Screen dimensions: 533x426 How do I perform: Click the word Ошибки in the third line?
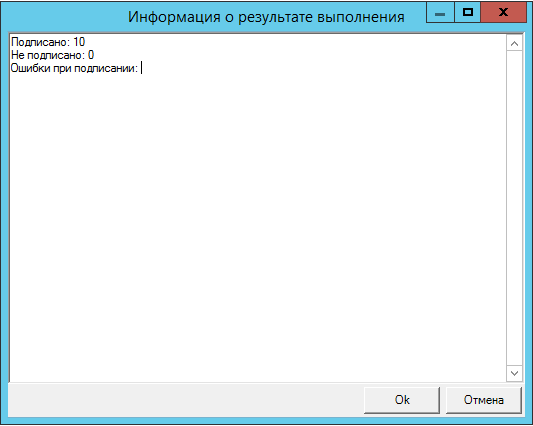pyautogui.click(x=30, y=68)
